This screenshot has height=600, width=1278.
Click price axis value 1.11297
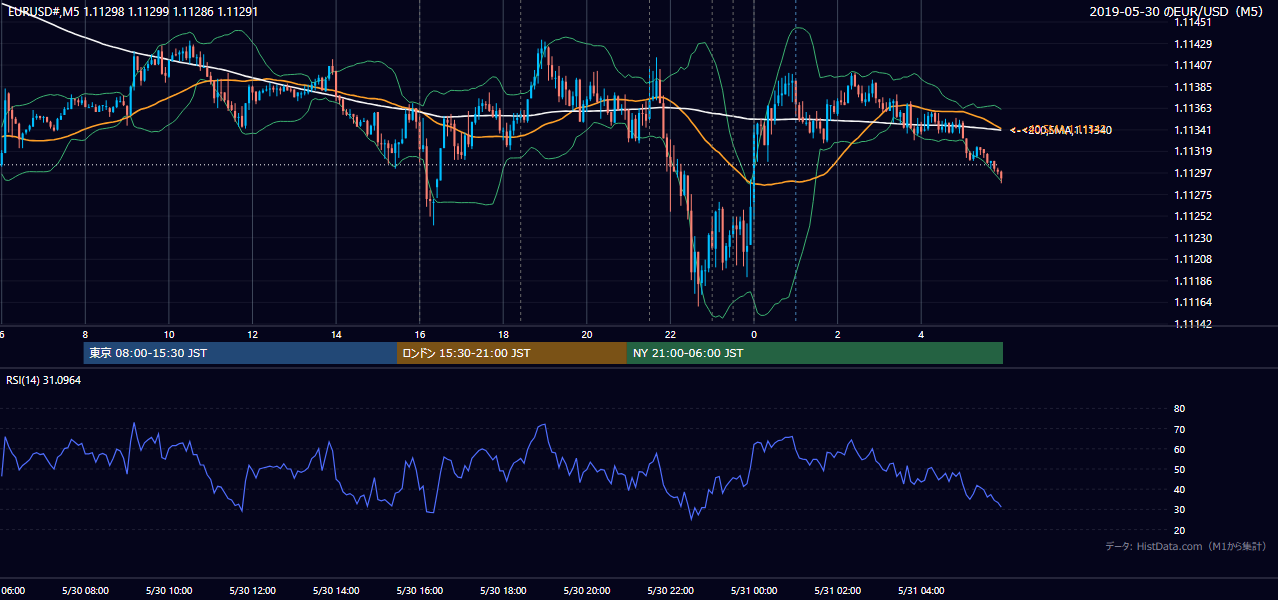coord(1193,173)
